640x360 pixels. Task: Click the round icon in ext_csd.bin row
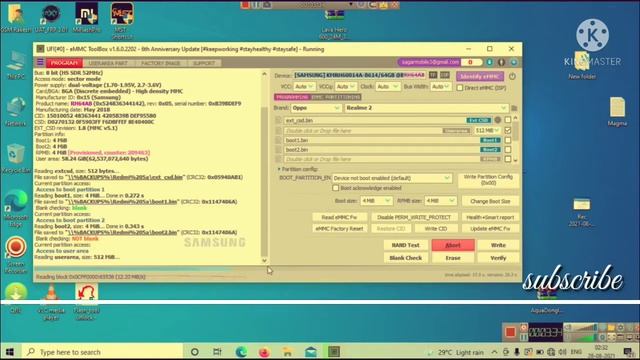[x=498, y=120]
